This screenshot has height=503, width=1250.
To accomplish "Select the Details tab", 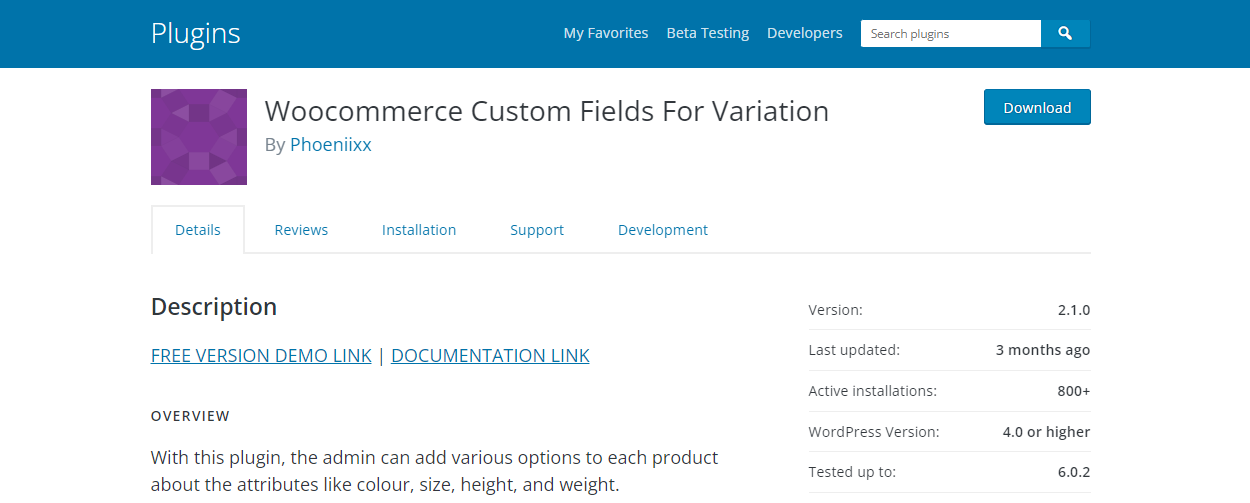I will [198, 230].
